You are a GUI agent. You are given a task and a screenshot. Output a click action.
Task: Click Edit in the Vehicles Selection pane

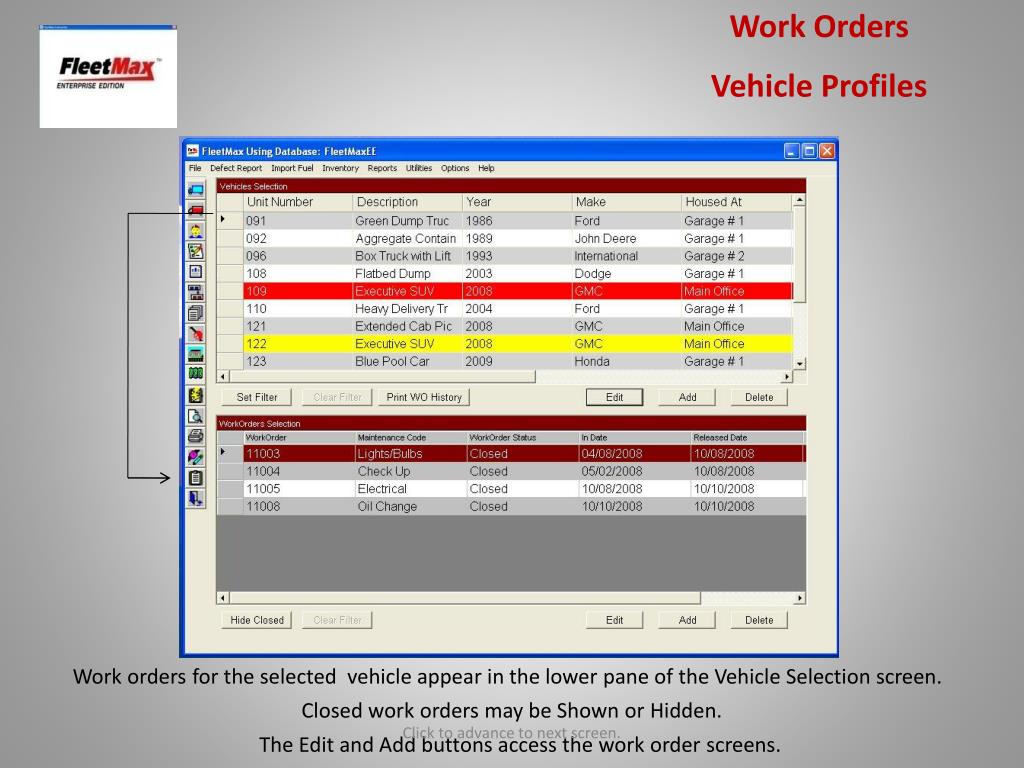(x=615, y=397)
